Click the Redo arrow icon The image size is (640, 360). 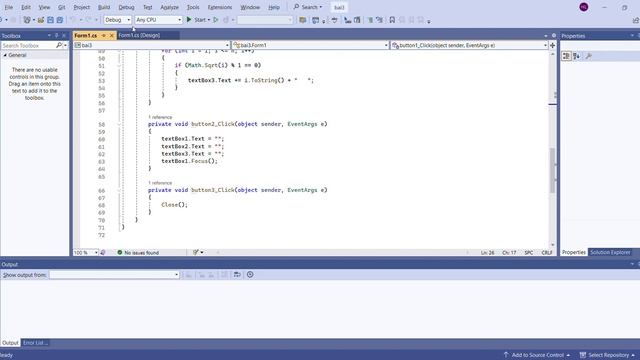(x=89, y=20)
